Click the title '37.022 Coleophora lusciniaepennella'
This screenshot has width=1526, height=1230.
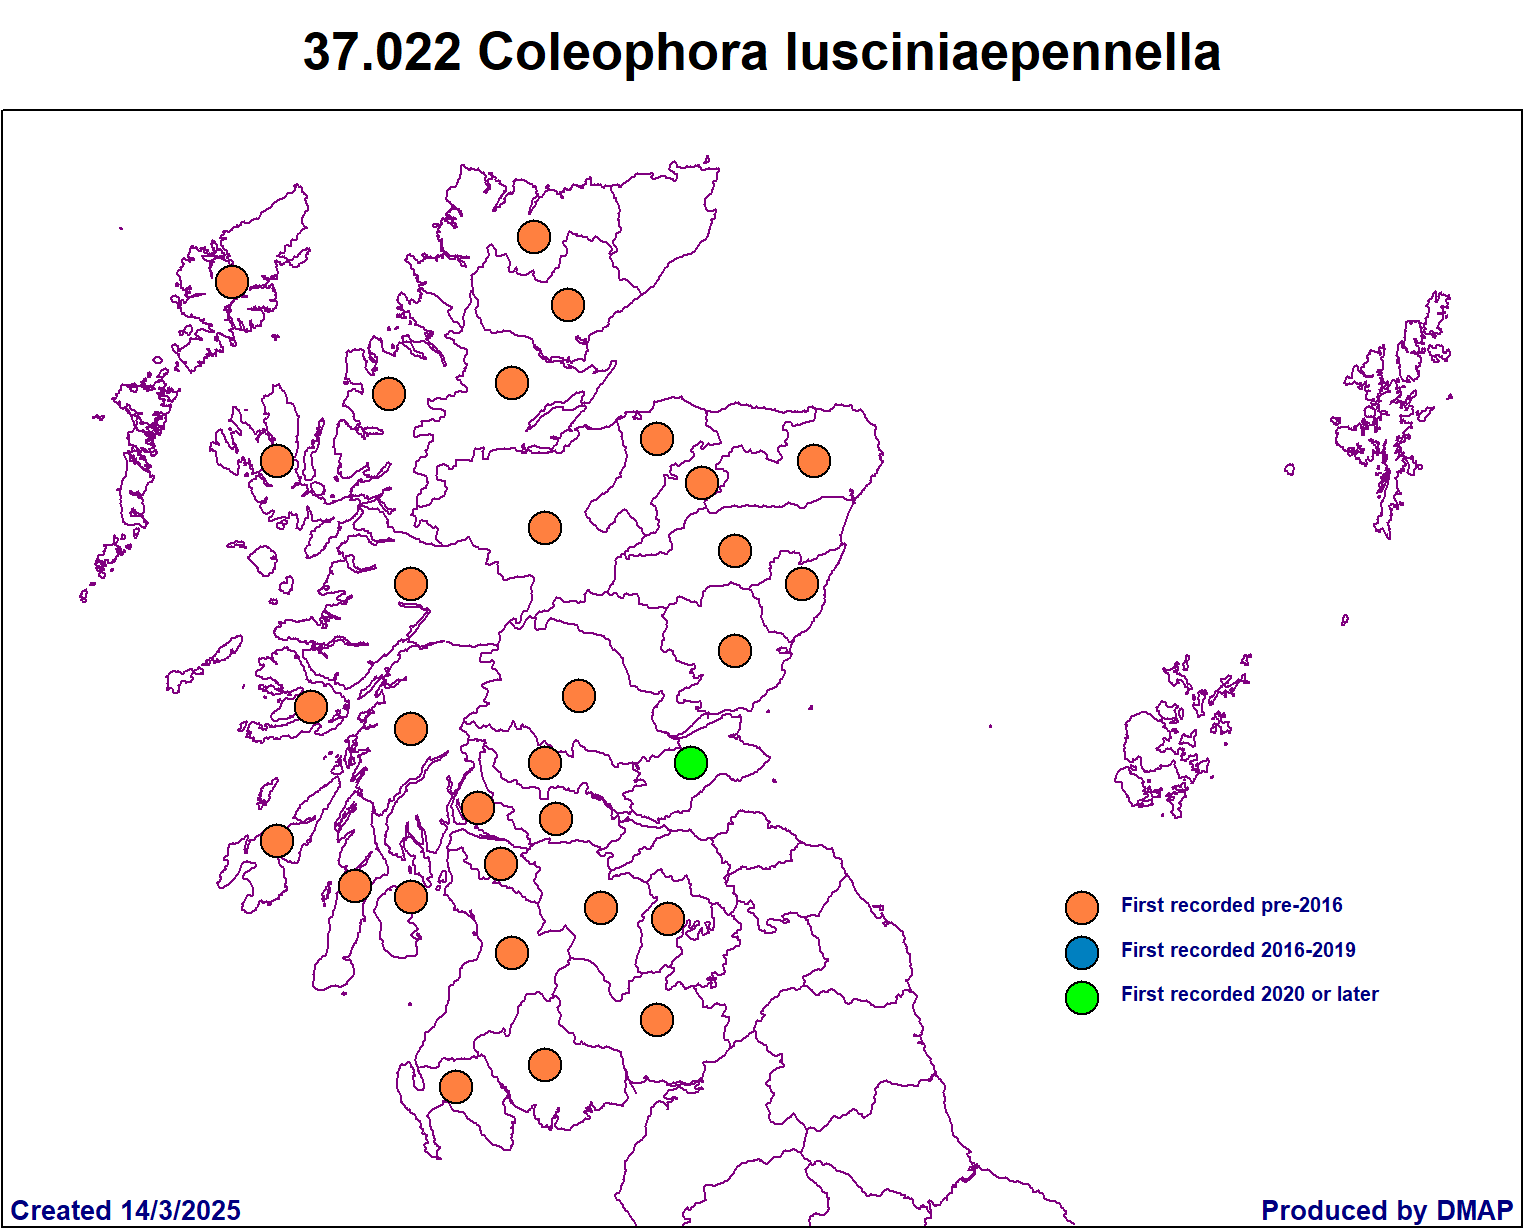[x=762, y=52]
